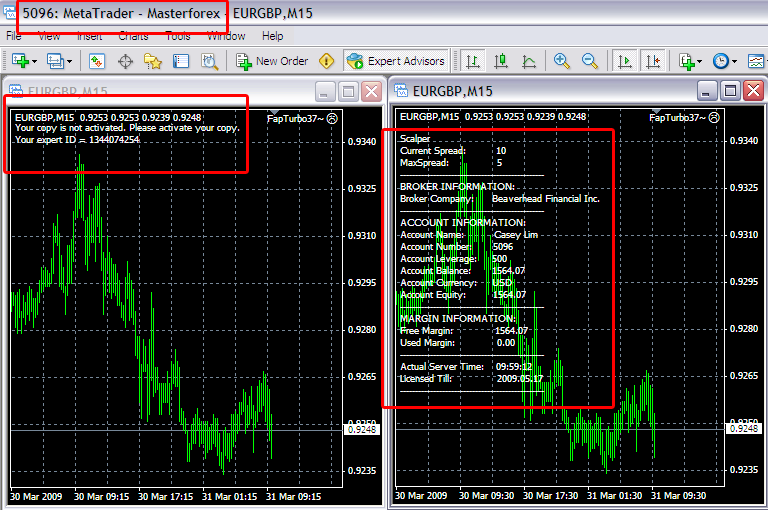
Task: Open the Window menu
Action: pos(226,36)
